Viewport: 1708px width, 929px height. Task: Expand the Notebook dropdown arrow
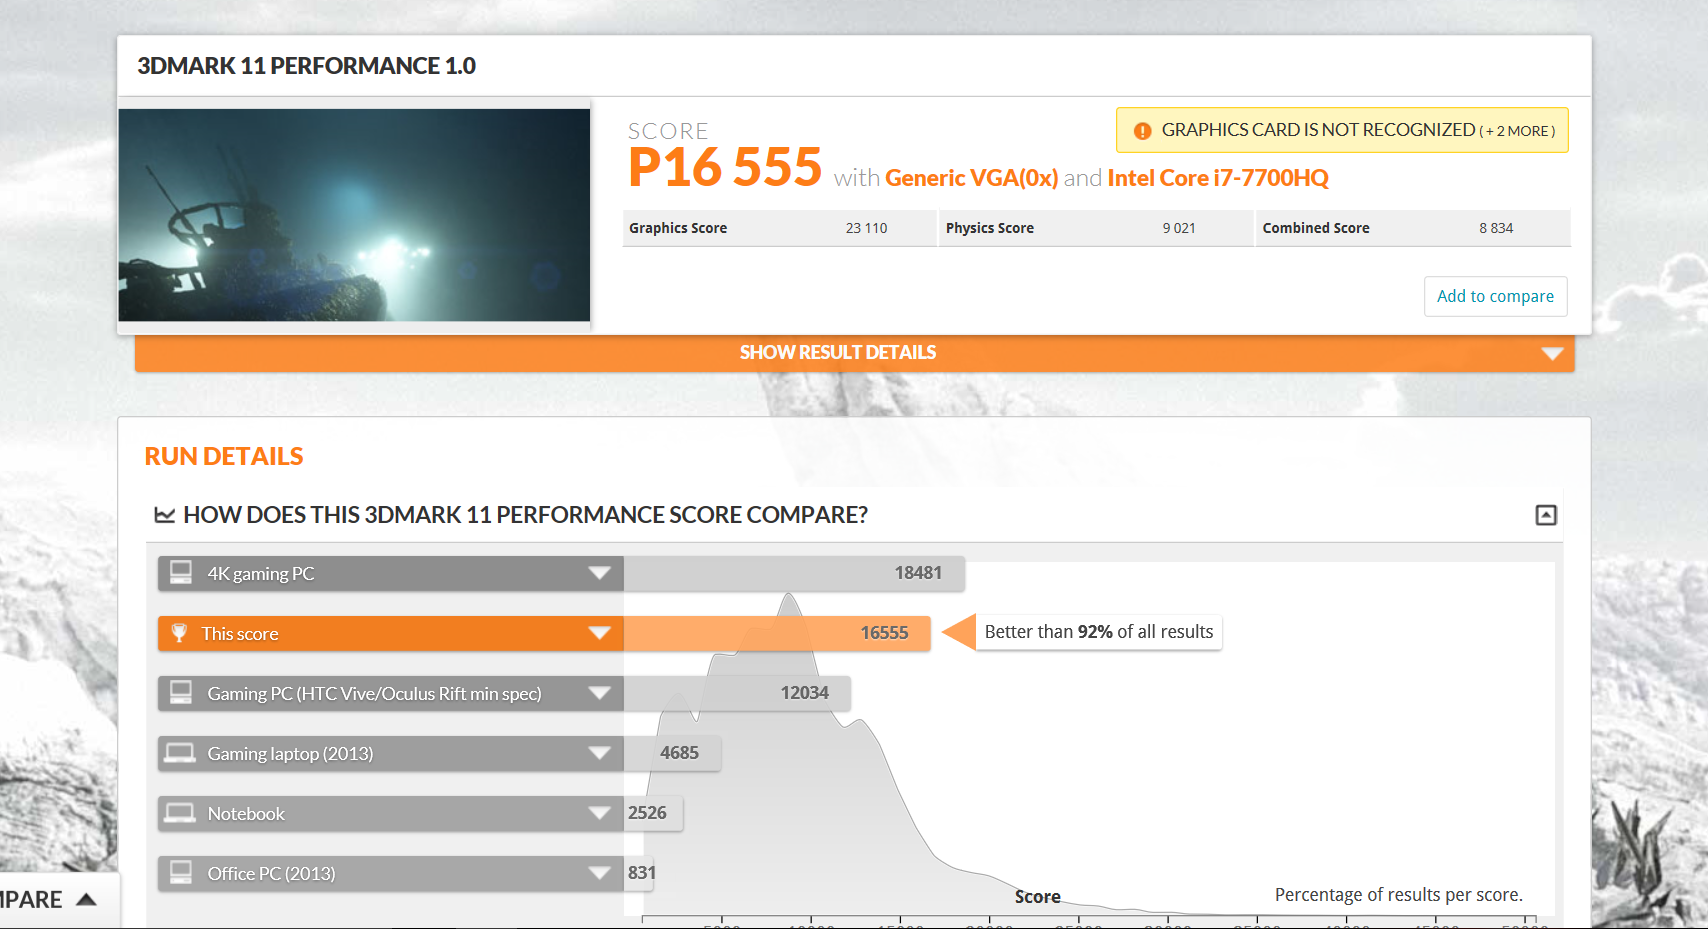point(599,813)
